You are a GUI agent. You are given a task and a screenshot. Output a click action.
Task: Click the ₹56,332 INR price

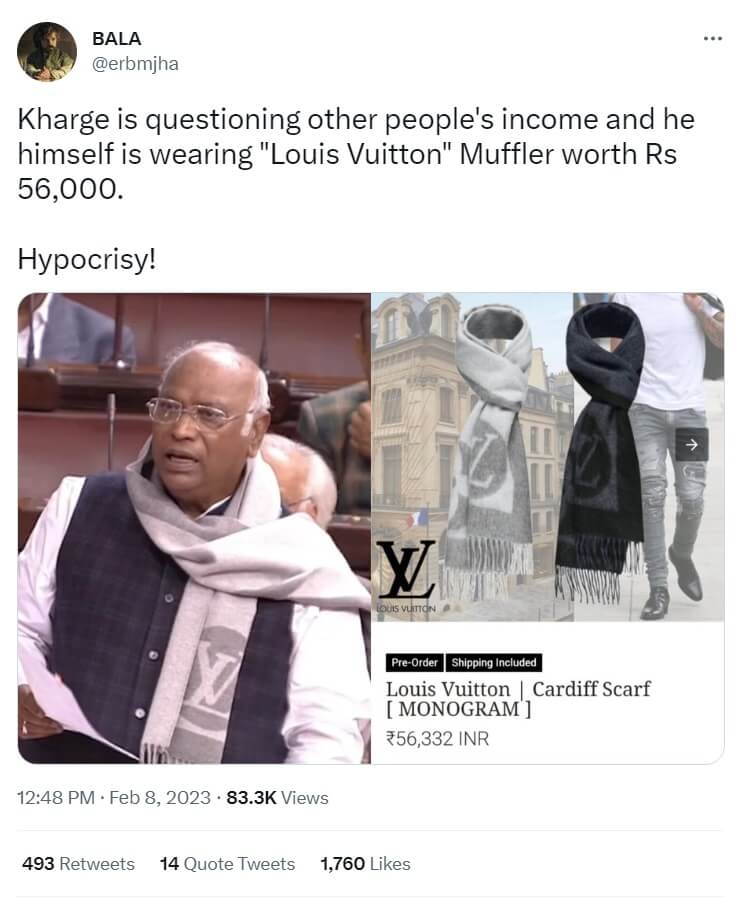pyautogui.click(x=438, y=738)
